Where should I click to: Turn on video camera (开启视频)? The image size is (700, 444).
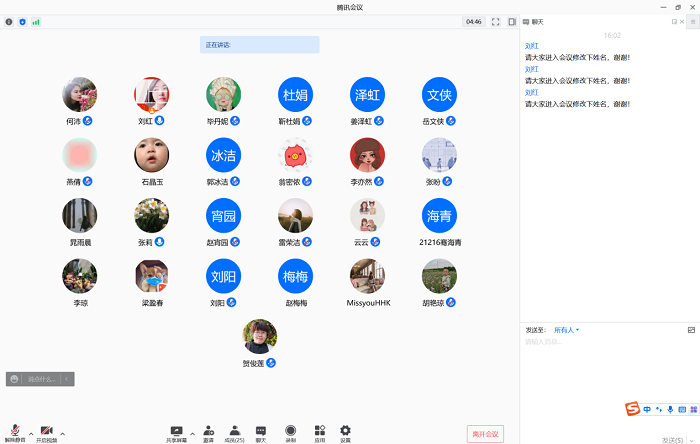[x=46, y=431]
